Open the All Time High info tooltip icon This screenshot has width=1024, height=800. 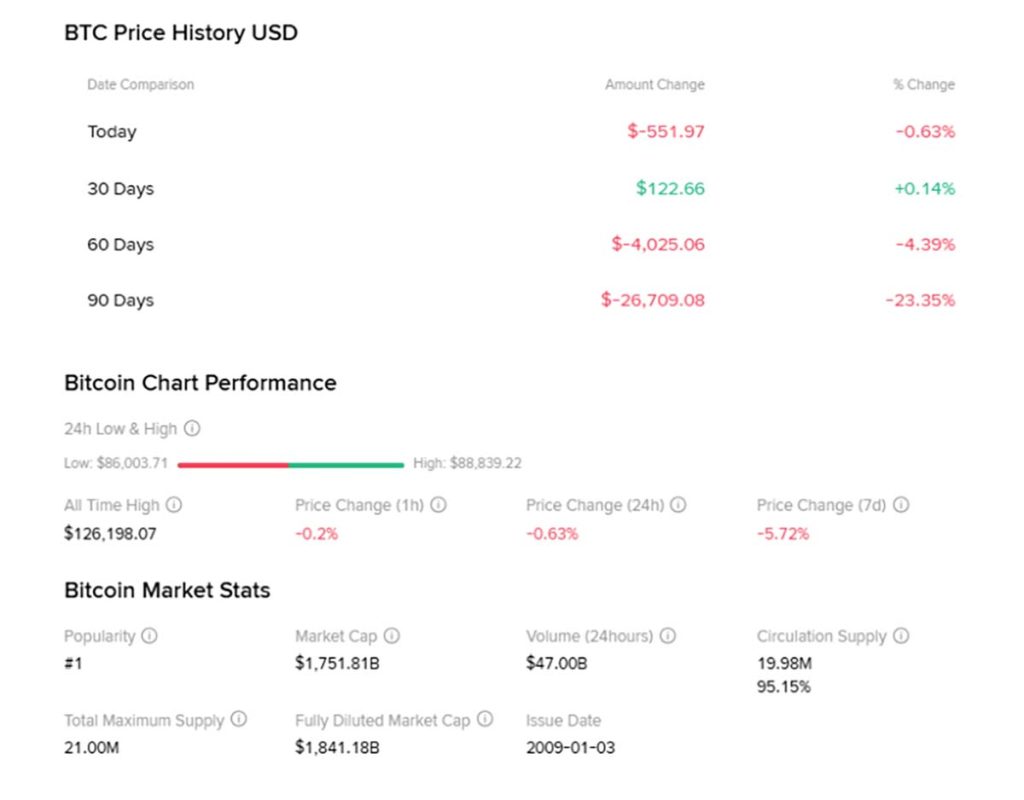point(174,505)
